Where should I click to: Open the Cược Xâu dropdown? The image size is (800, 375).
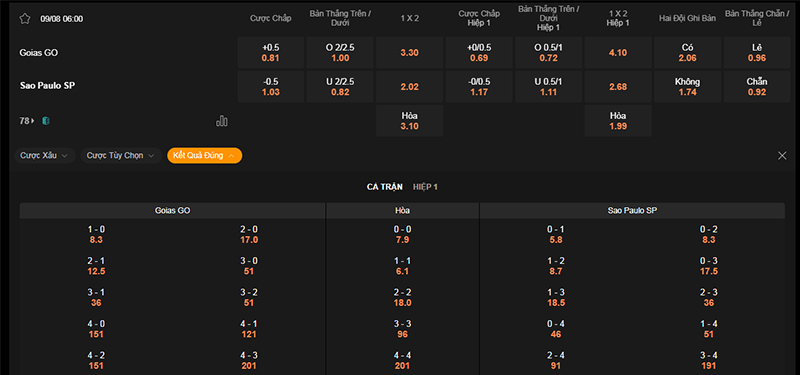[x=45, y=156]
